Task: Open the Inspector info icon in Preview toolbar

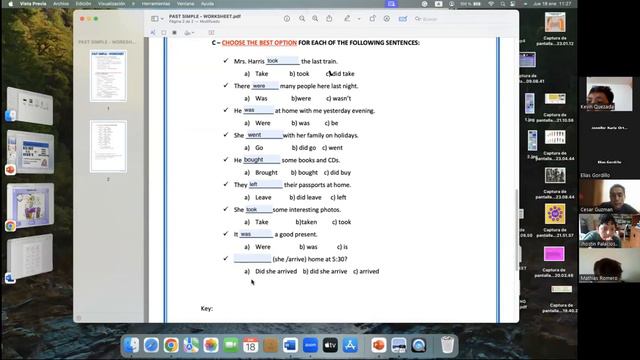Action: coord(287,19)
